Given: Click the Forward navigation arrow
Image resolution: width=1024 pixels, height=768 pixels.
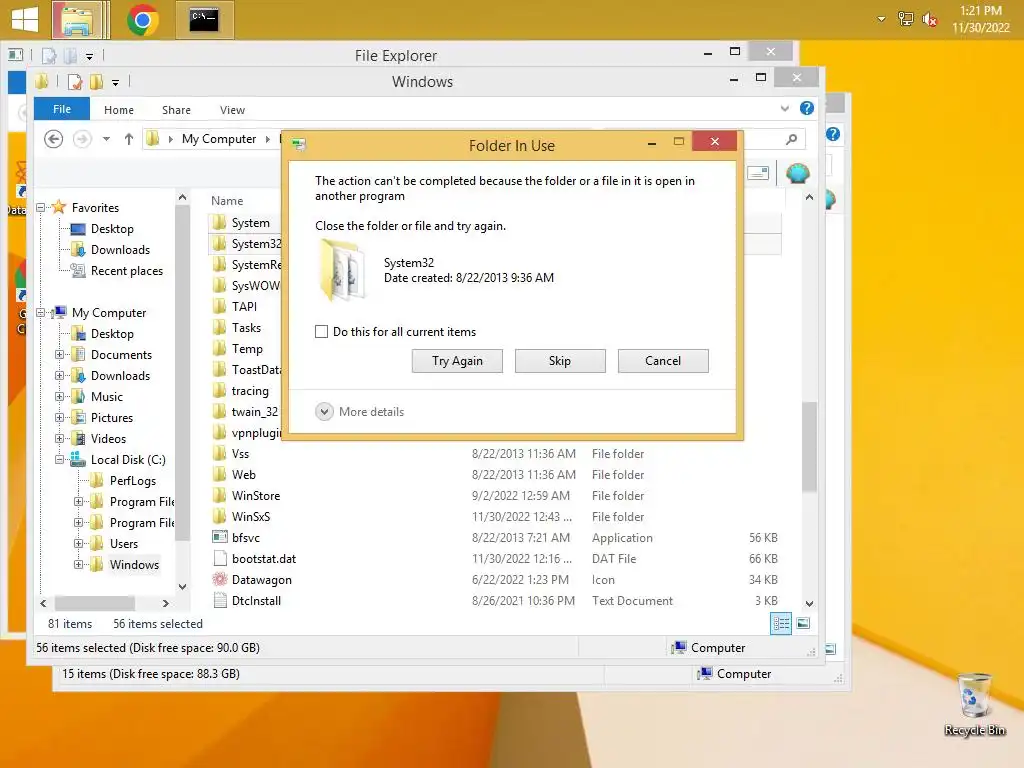Looking at the screenshot, I should tap(82, 139).
